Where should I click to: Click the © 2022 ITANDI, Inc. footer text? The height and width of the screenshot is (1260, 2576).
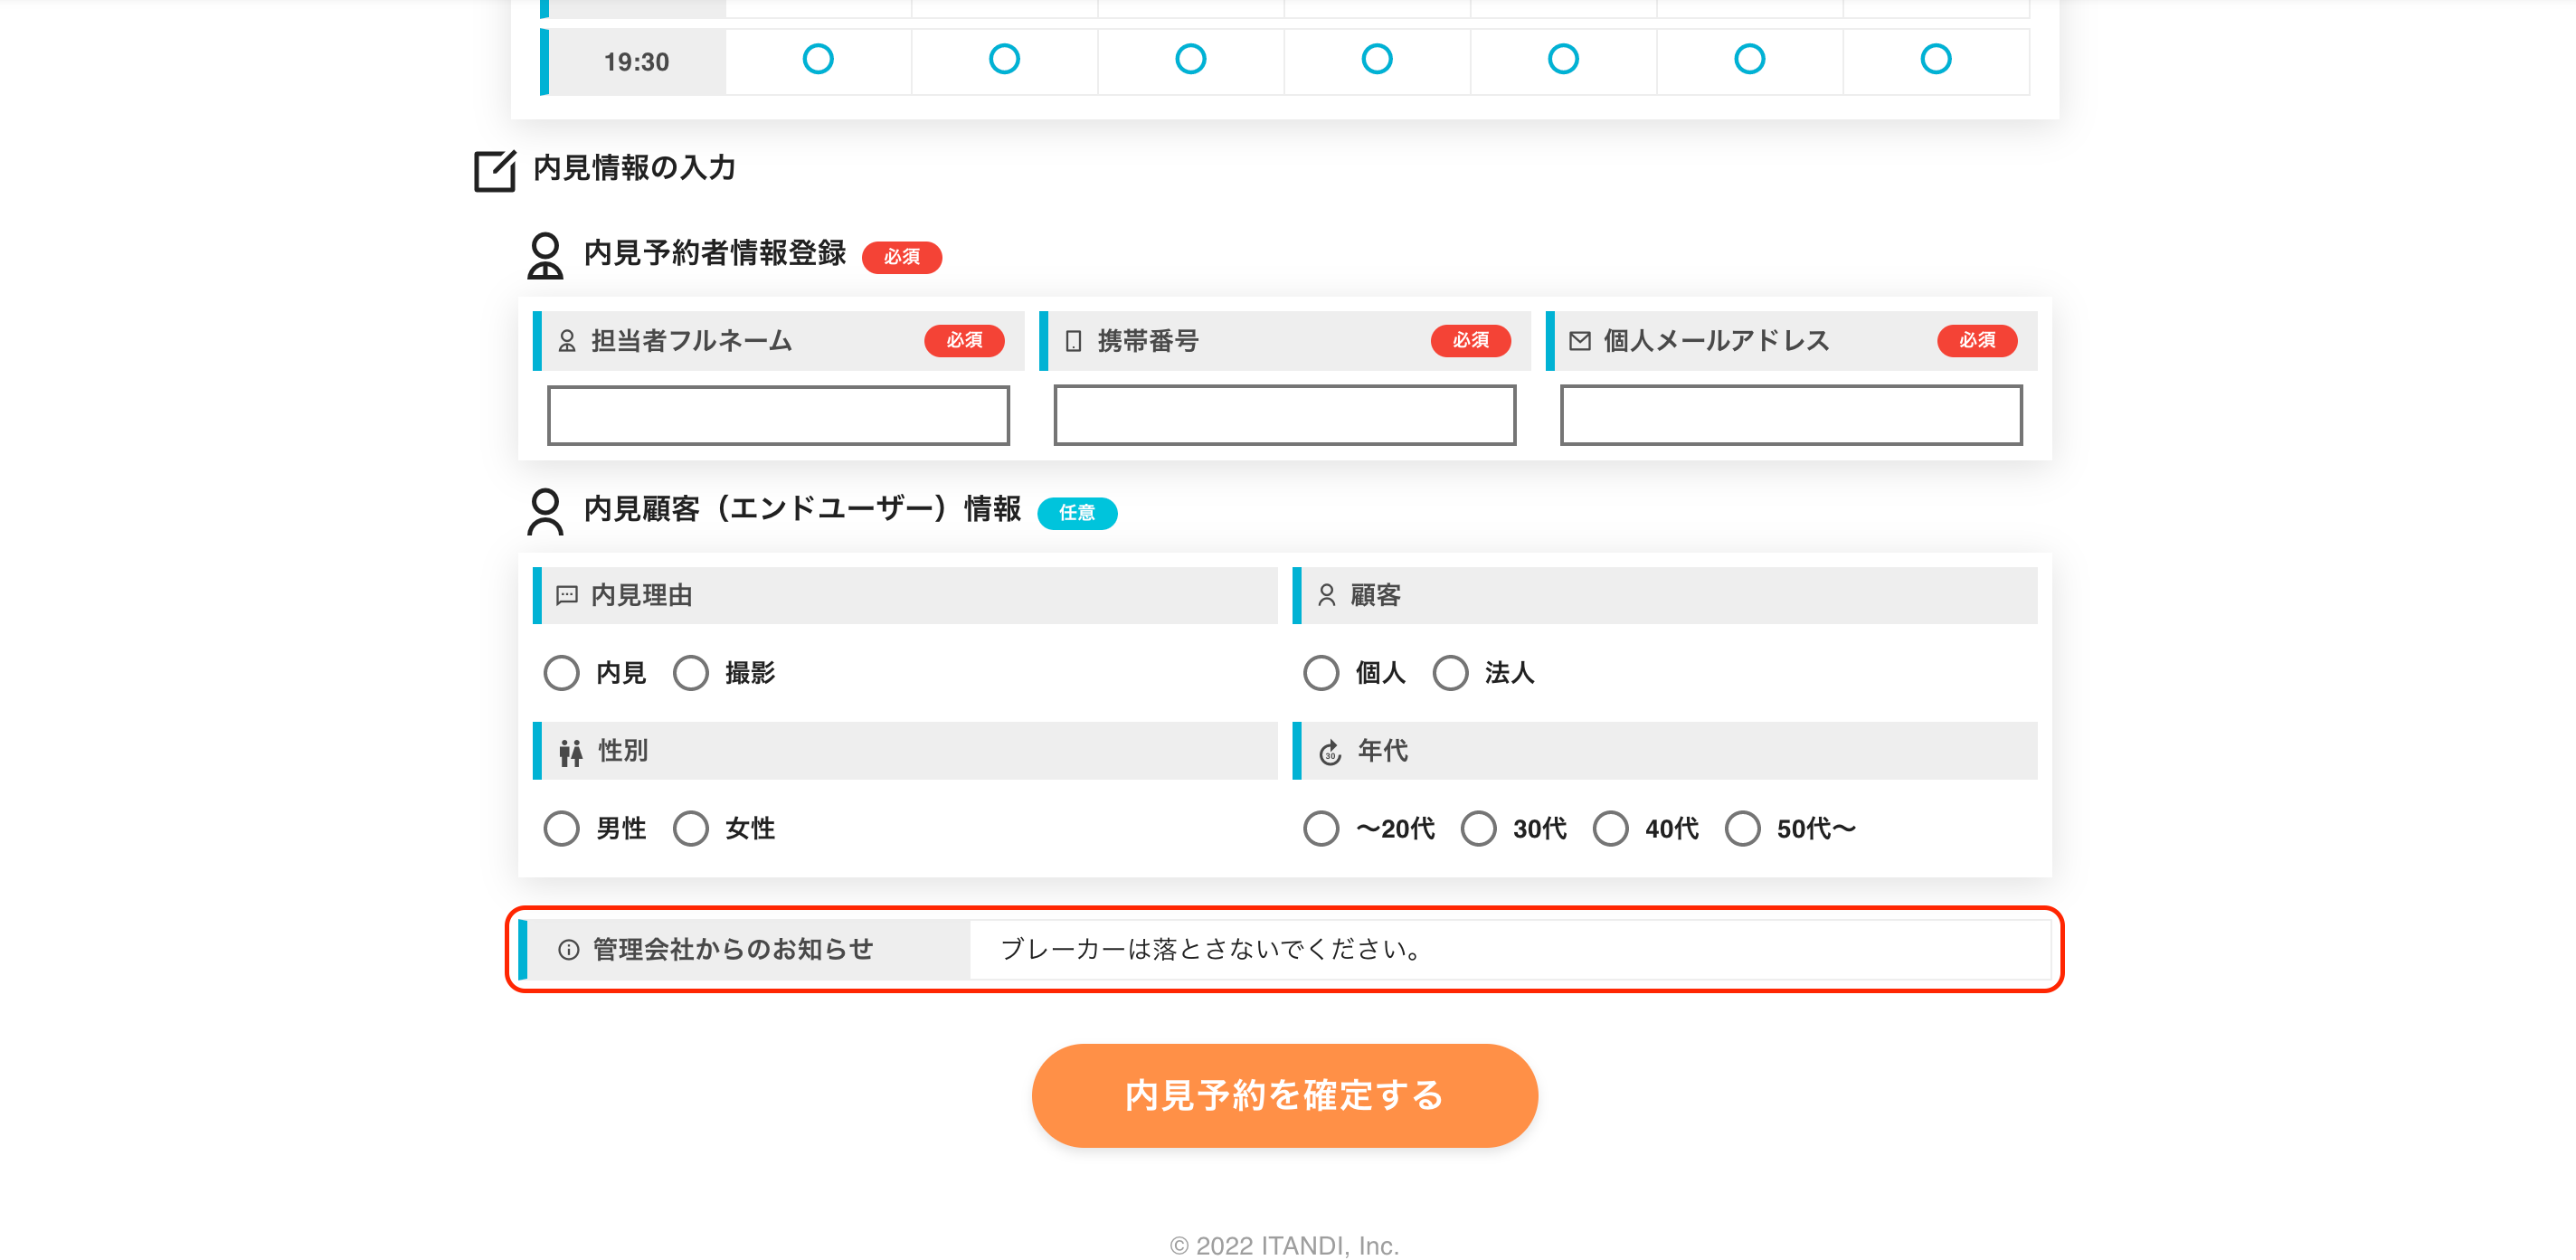(x=1284, y=1245)
